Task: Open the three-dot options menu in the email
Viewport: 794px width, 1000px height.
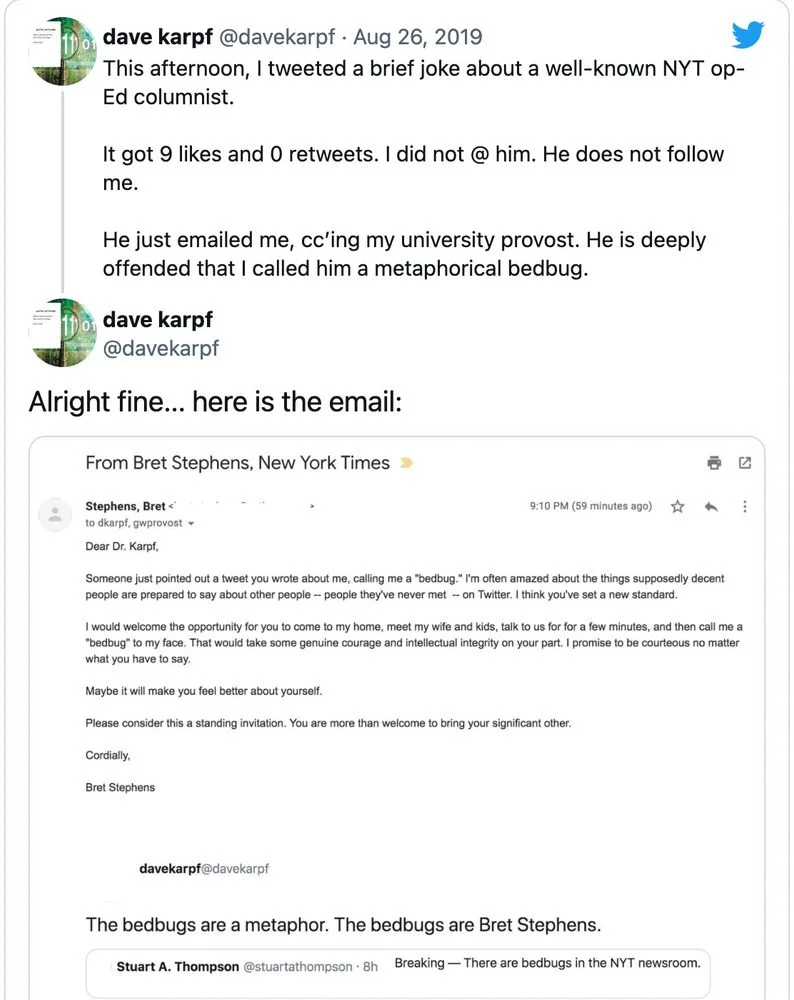Action: tap(745, 506)
